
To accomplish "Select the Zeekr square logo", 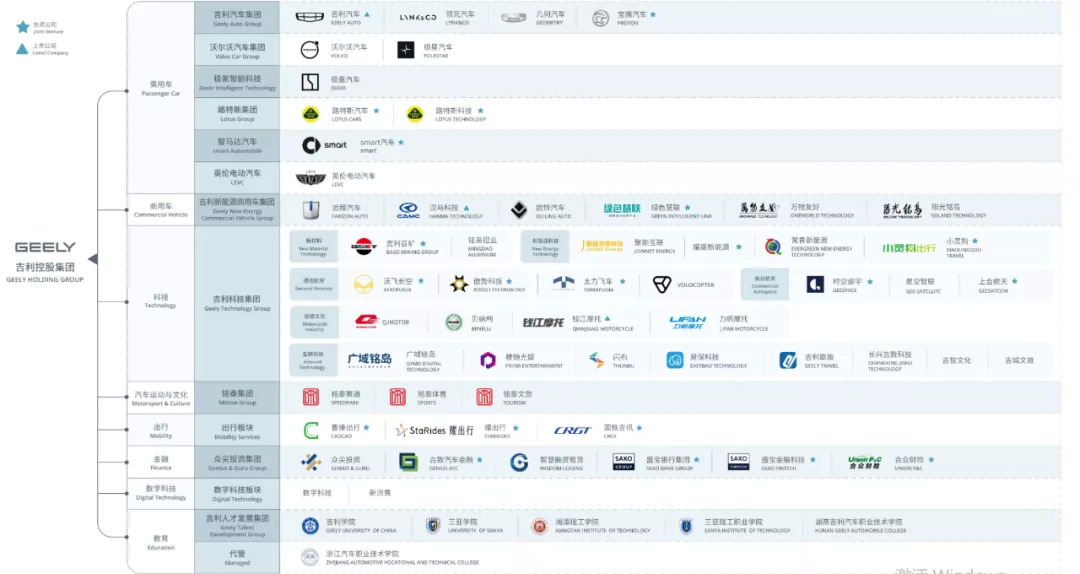I will coord(310,82).
